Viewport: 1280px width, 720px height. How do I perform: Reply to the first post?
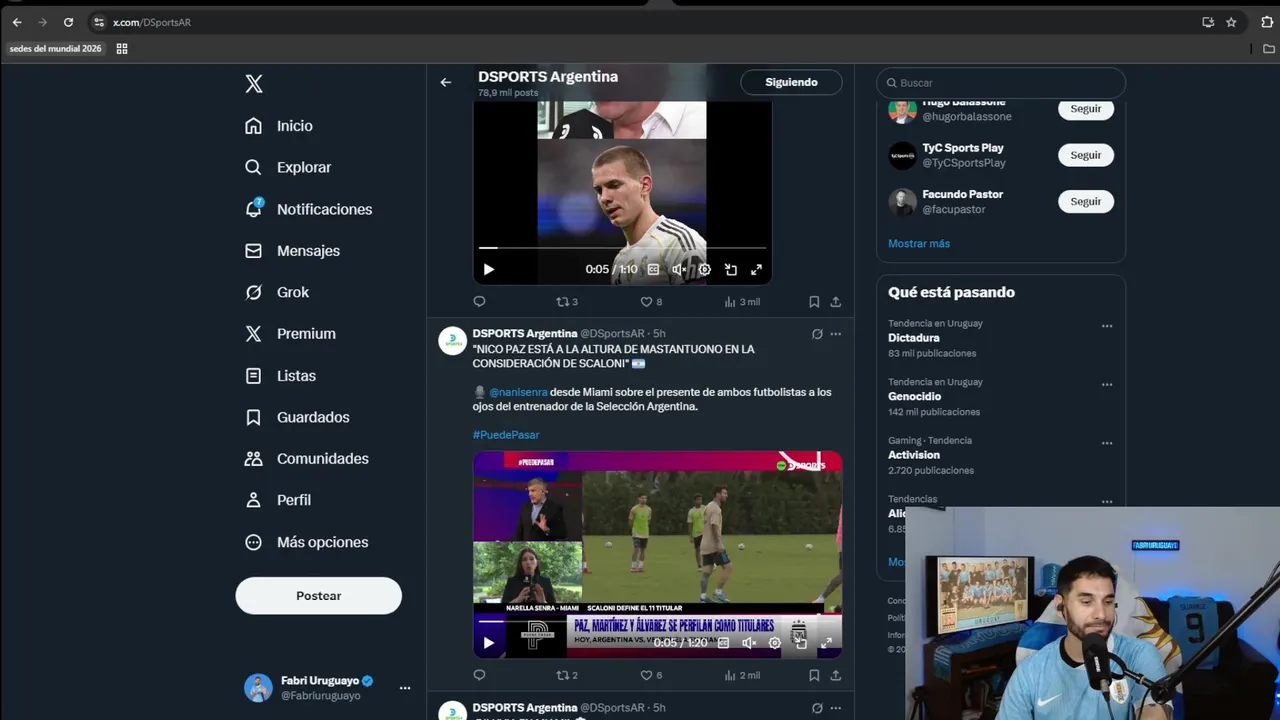(479, 301)
